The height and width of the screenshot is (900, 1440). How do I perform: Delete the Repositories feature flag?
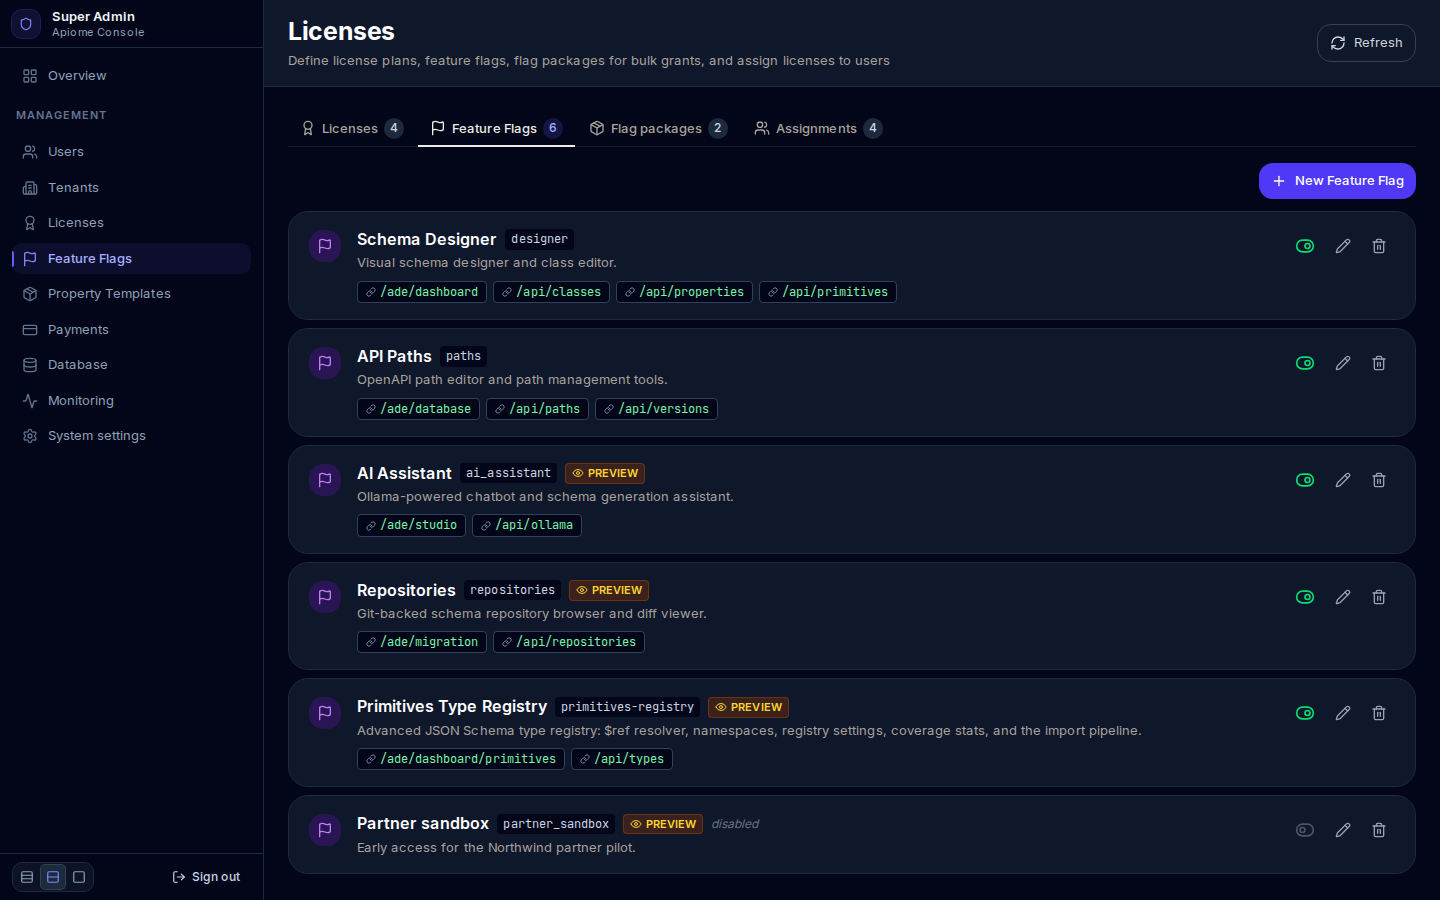coord(1379,597)
